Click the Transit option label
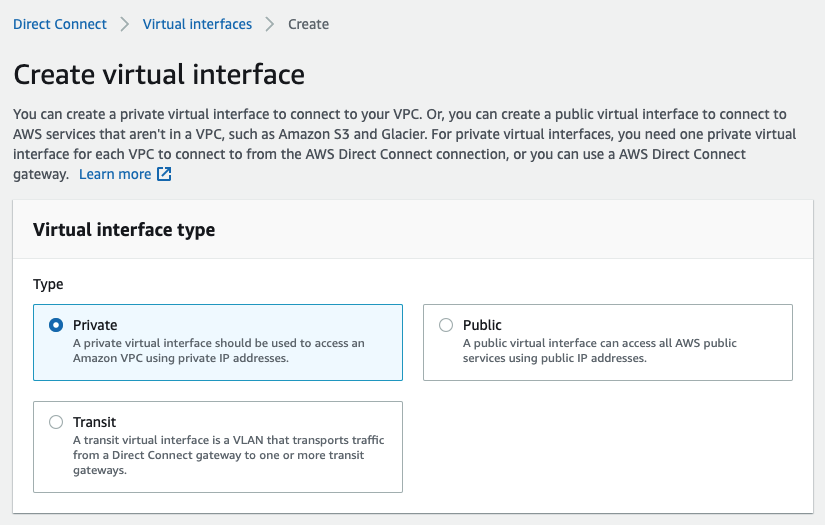This screenshot has height=525, width=825. 95,422
